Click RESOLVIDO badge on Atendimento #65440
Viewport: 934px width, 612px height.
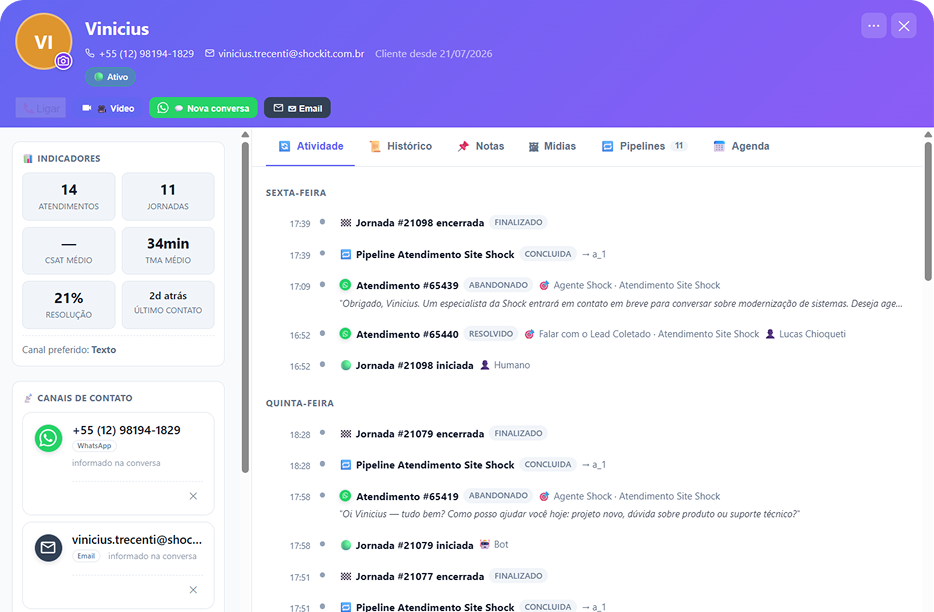pyautogui.click(x=491, y=334)
